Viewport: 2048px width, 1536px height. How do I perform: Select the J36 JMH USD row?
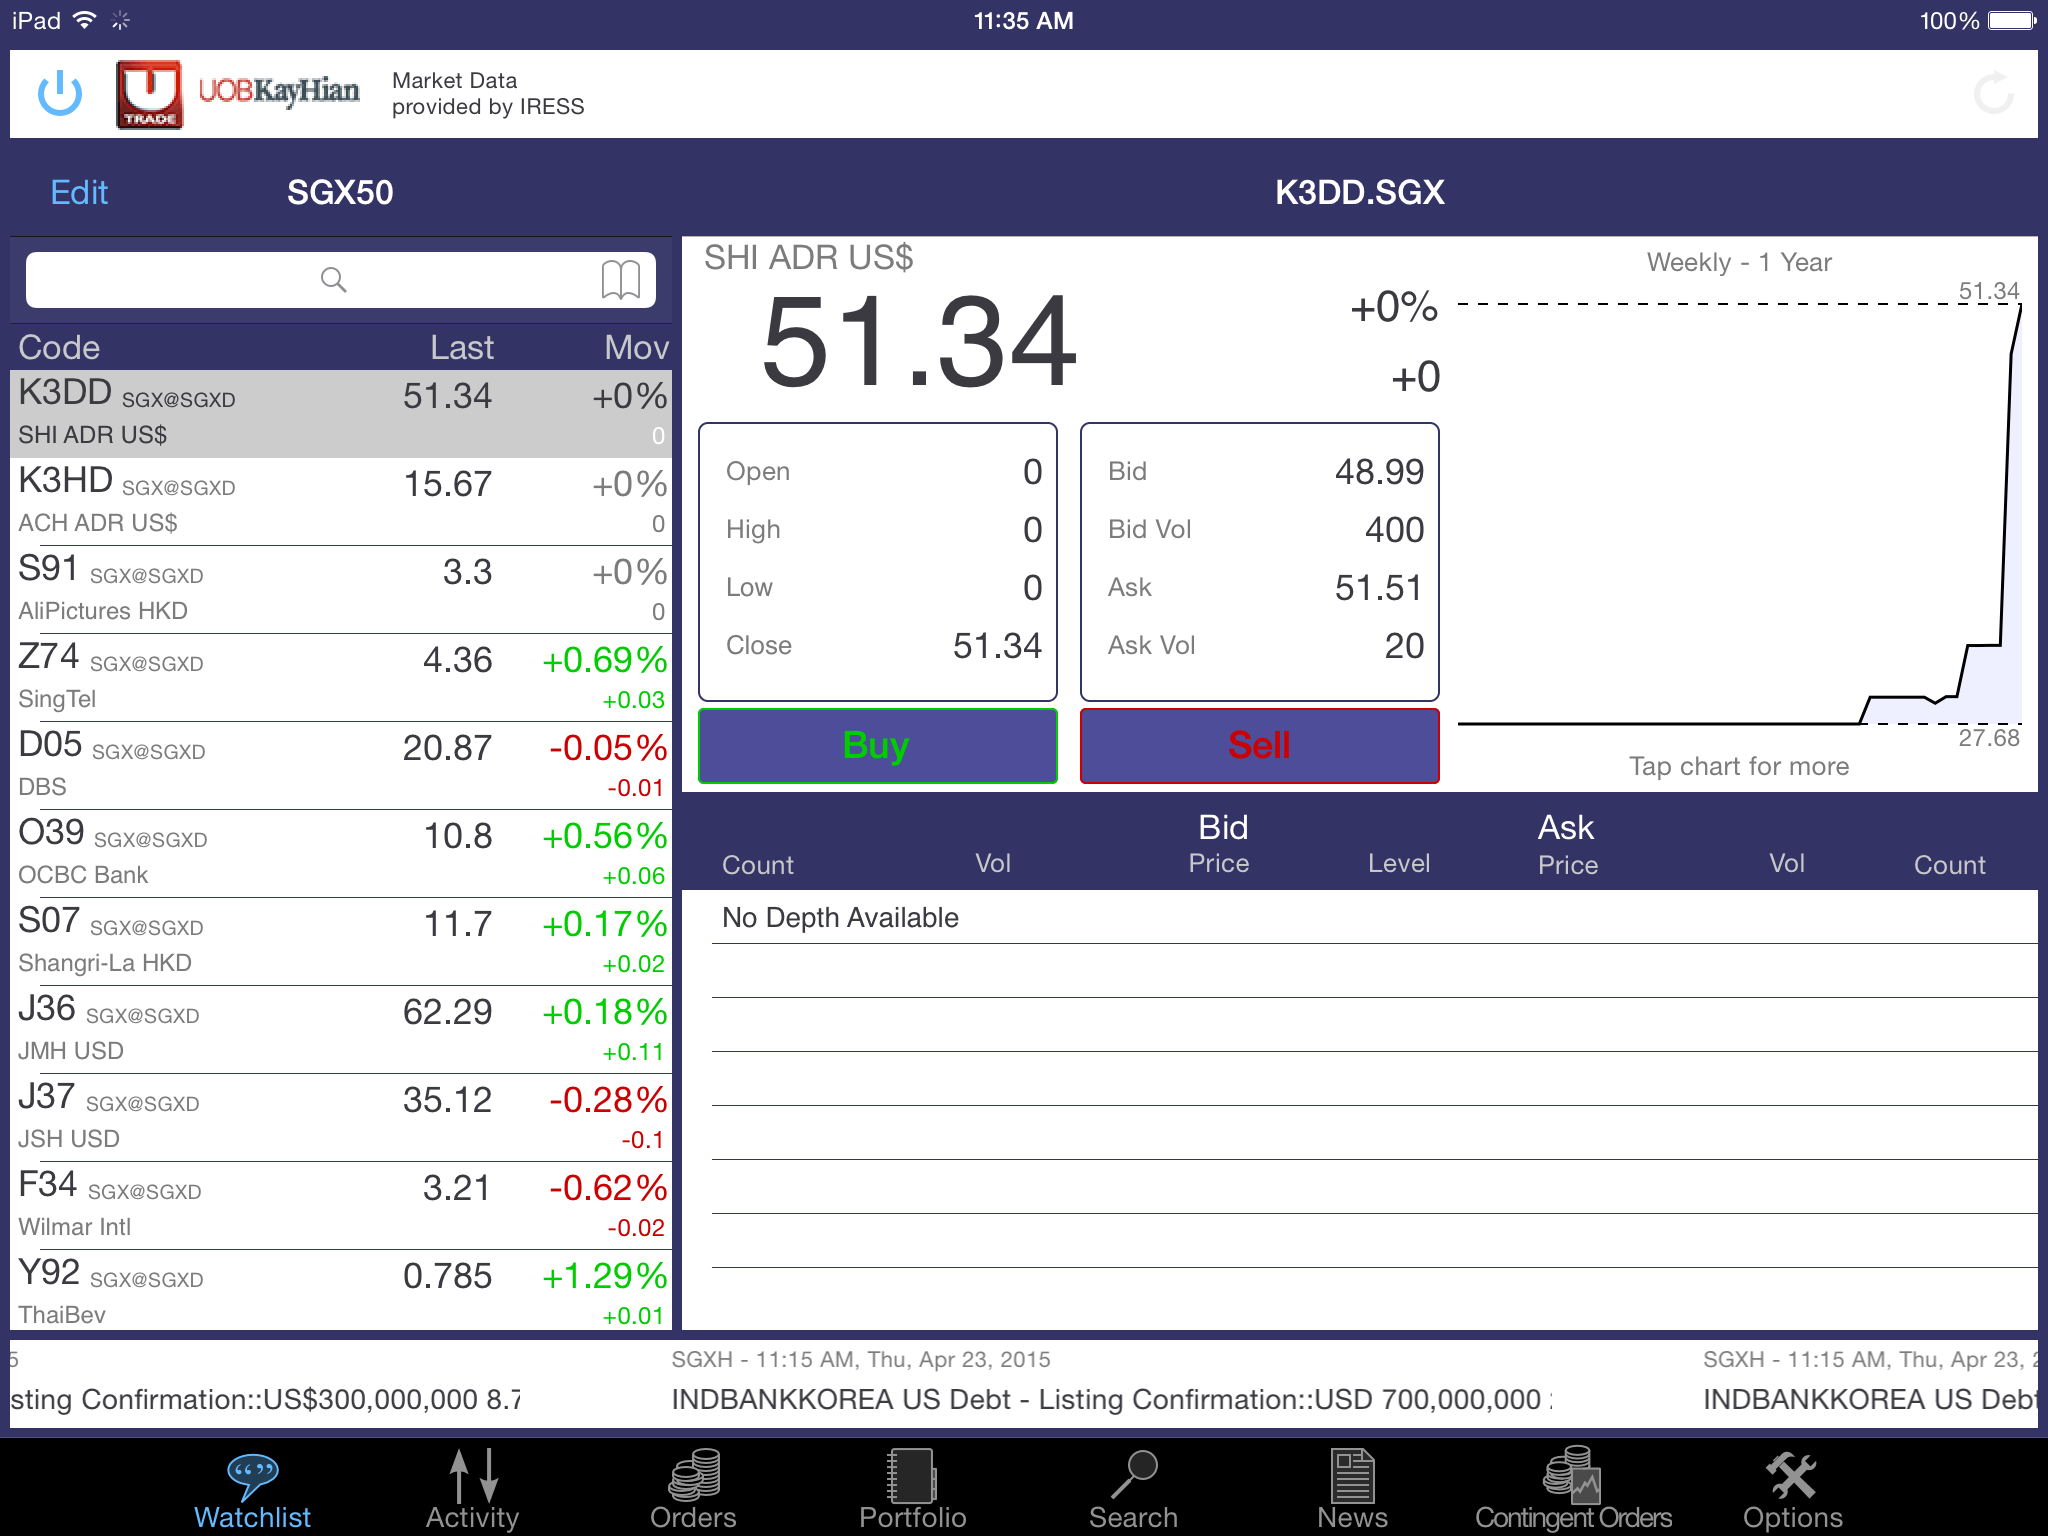341,1030
